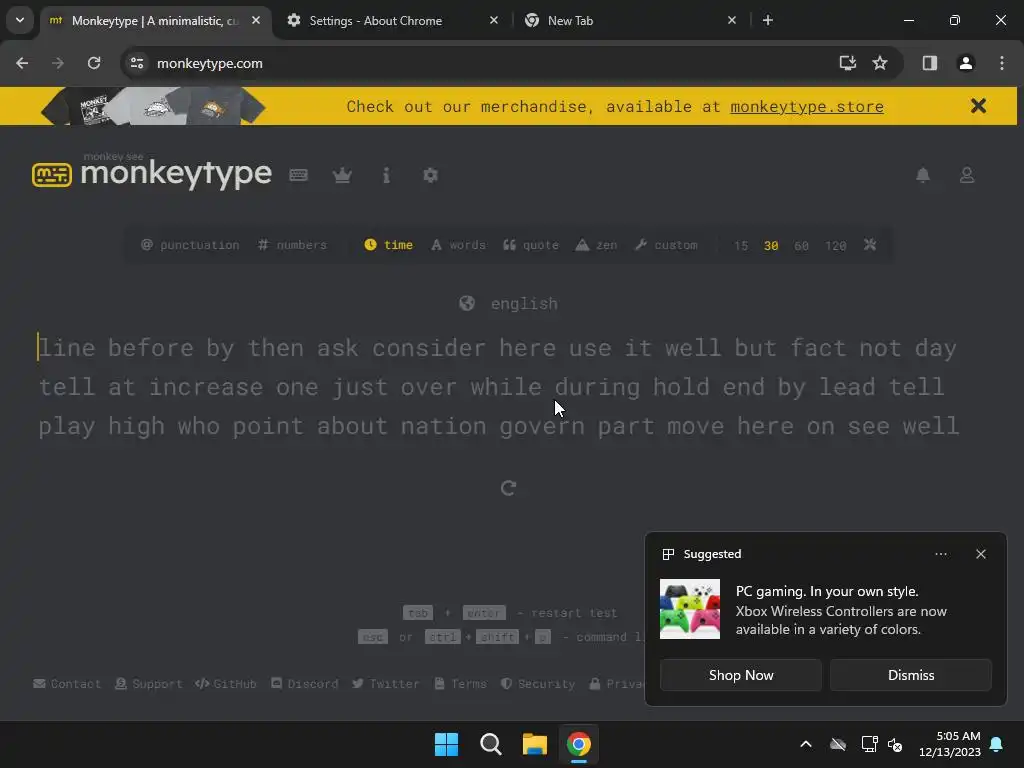
Task: Open the account profile icon in Monkeytype
Action: pyautogui.click(x=967, y=175)
